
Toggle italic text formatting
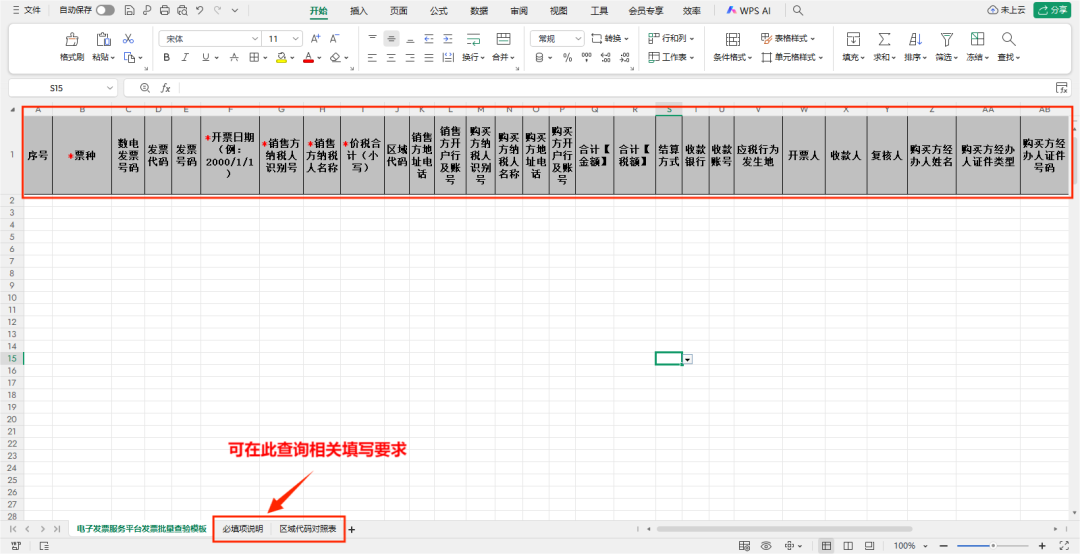point(186,58)
